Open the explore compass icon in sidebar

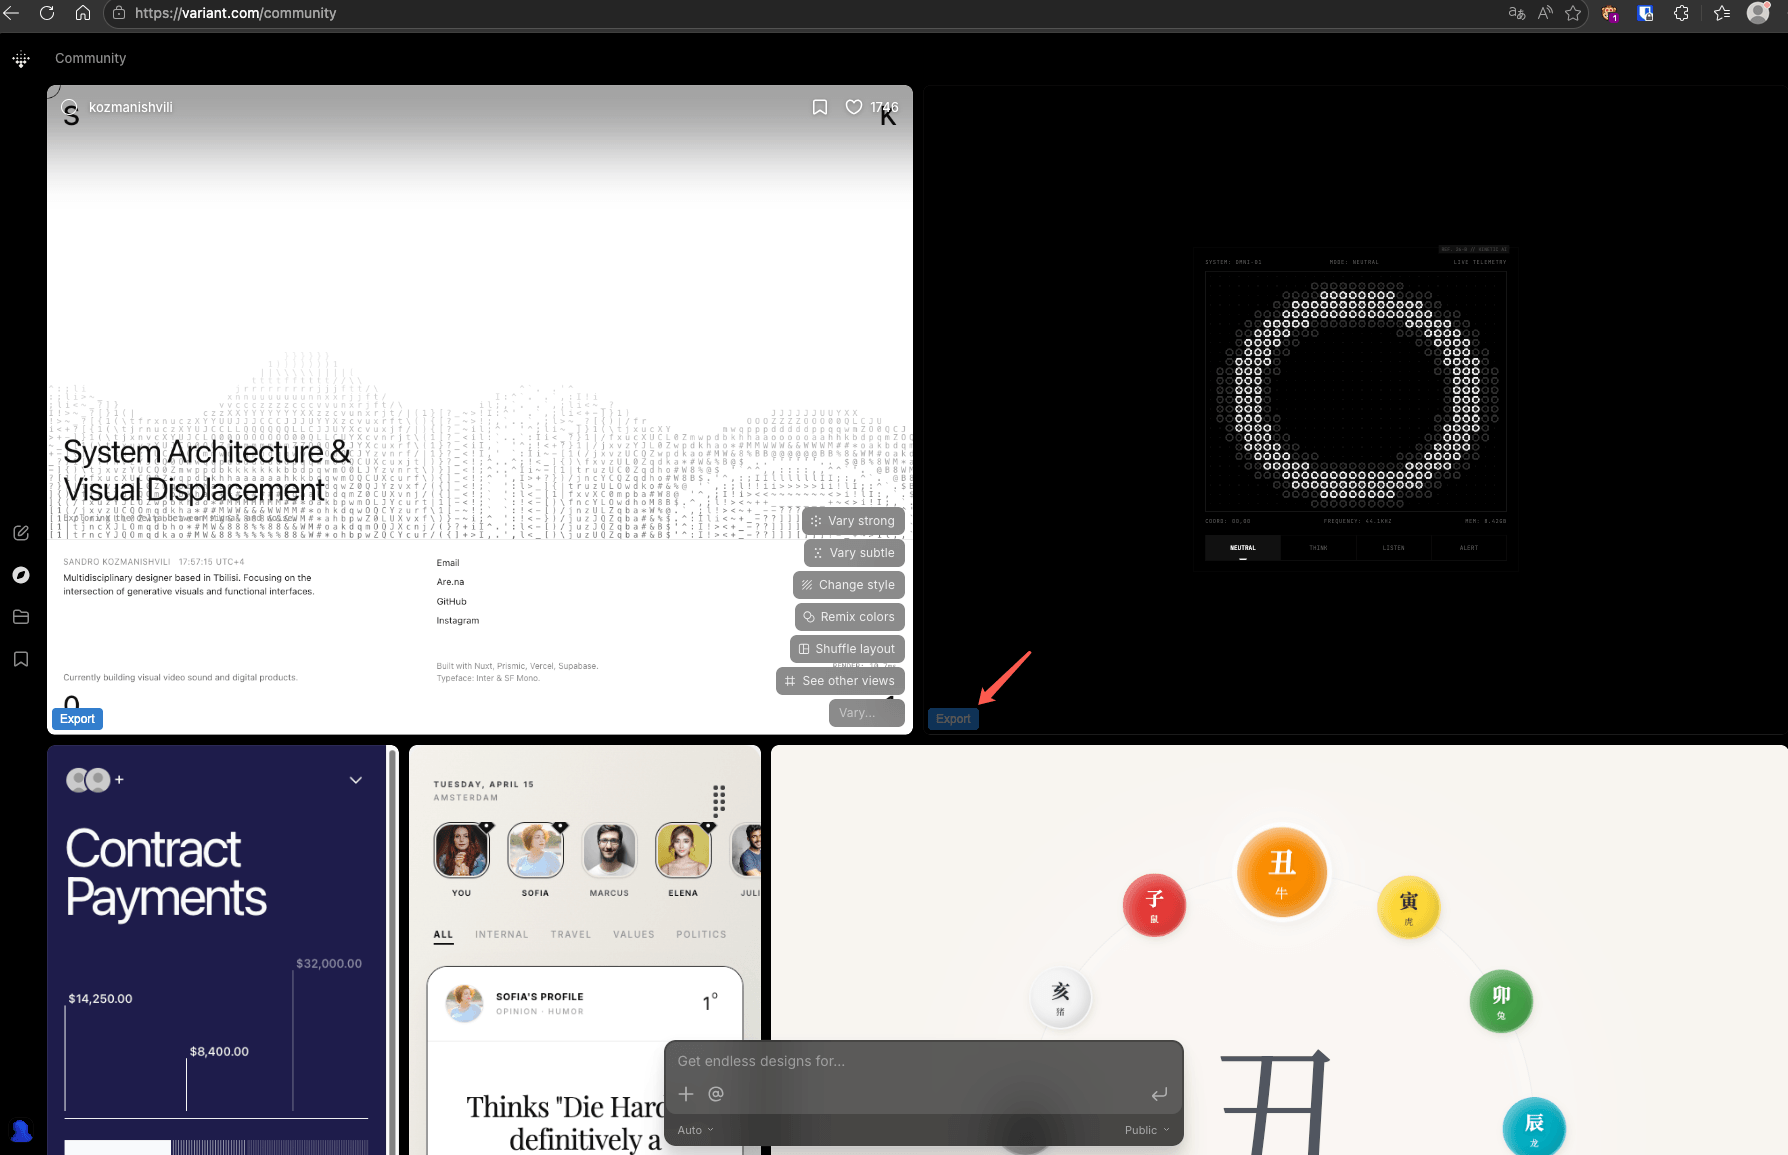(21, 575)
